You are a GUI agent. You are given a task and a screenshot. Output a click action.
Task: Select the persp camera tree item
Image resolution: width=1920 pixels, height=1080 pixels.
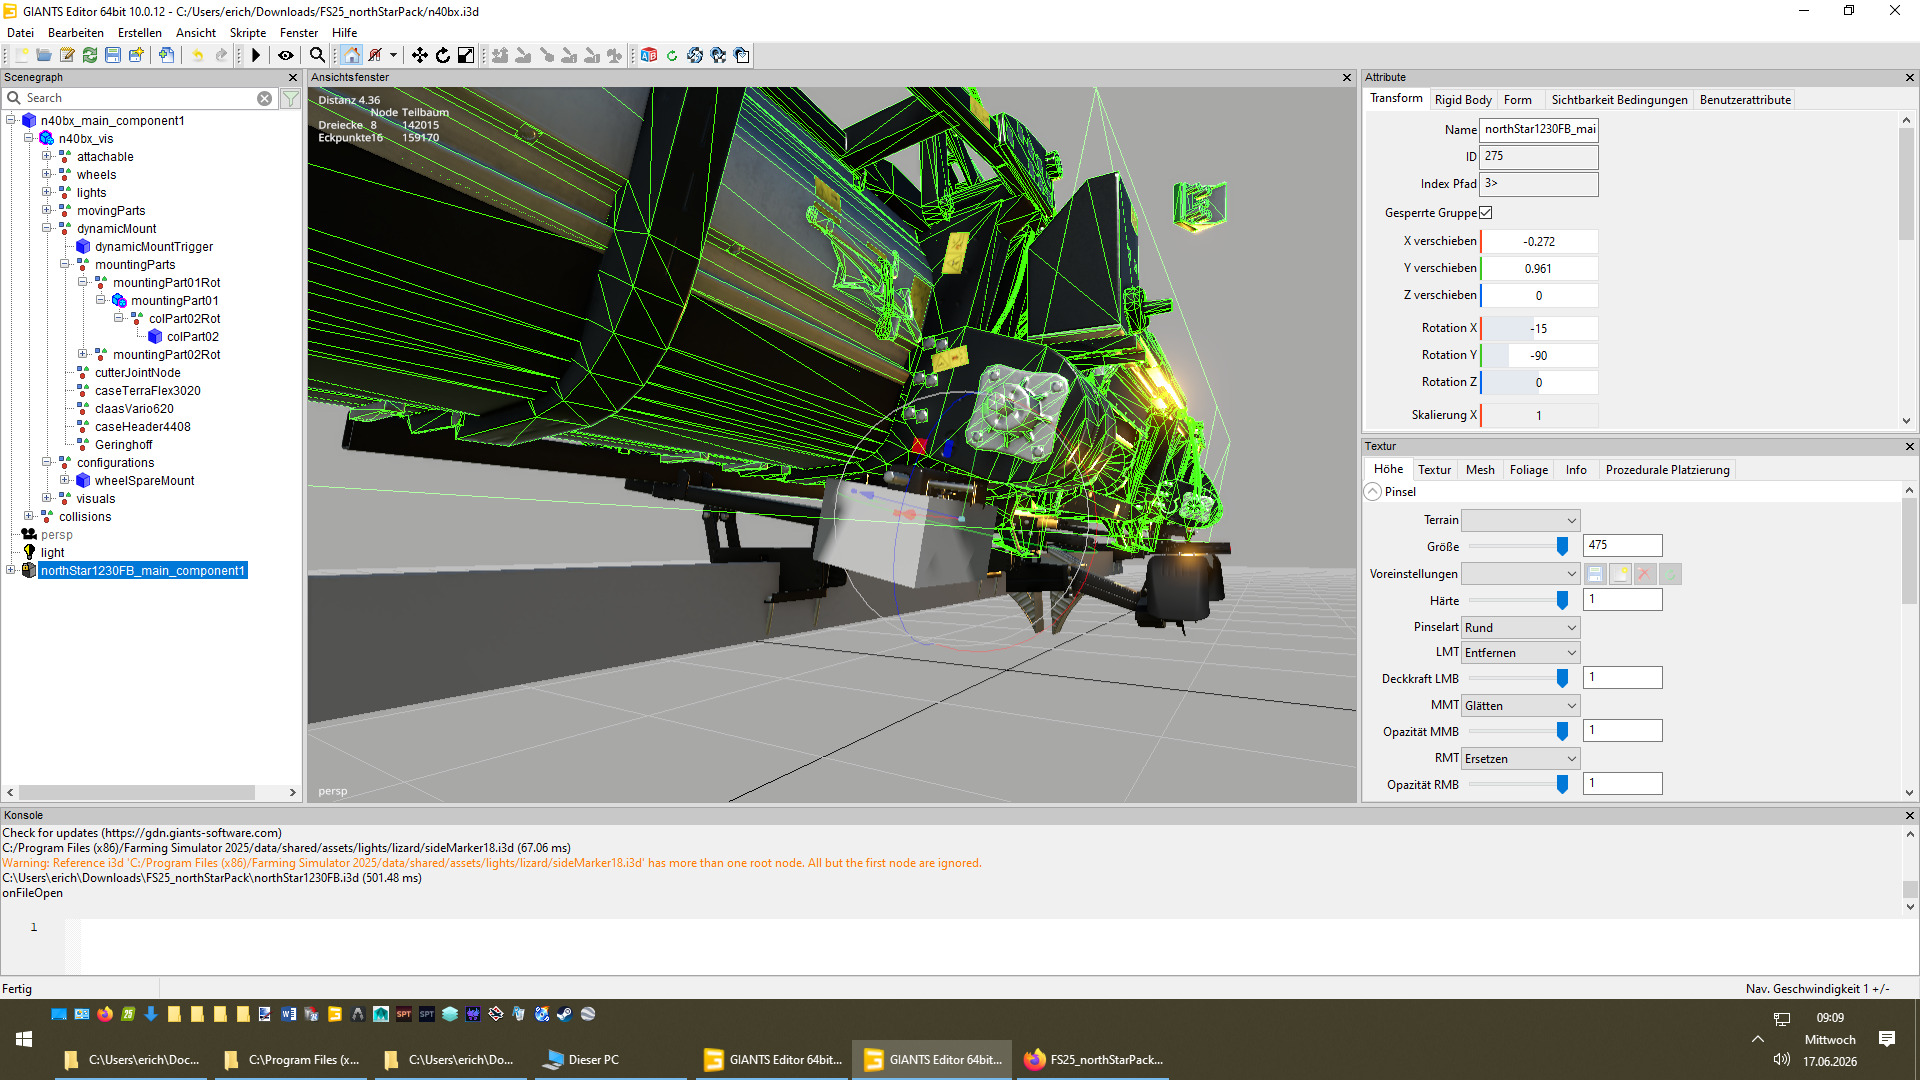[x=56, y=535]
